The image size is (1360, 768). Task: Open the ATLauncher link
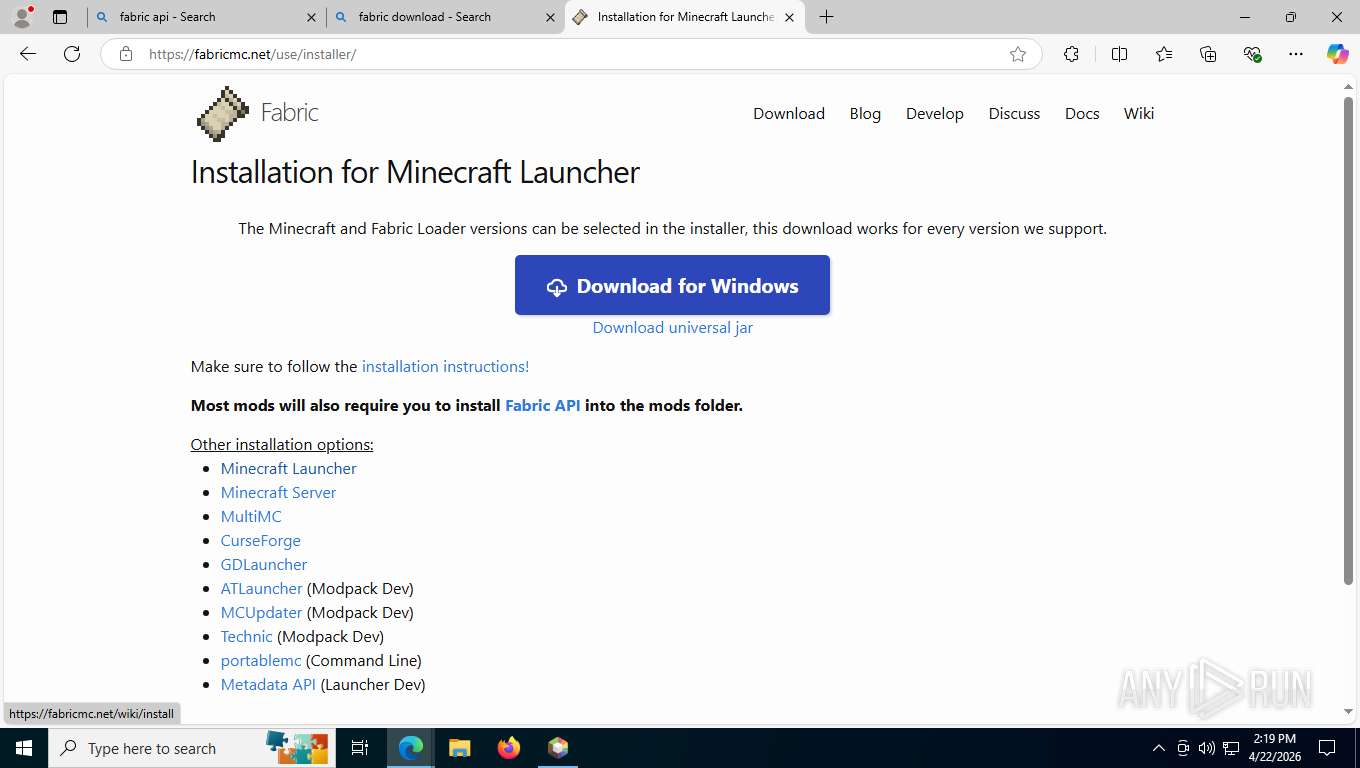[x=261, y=588]
